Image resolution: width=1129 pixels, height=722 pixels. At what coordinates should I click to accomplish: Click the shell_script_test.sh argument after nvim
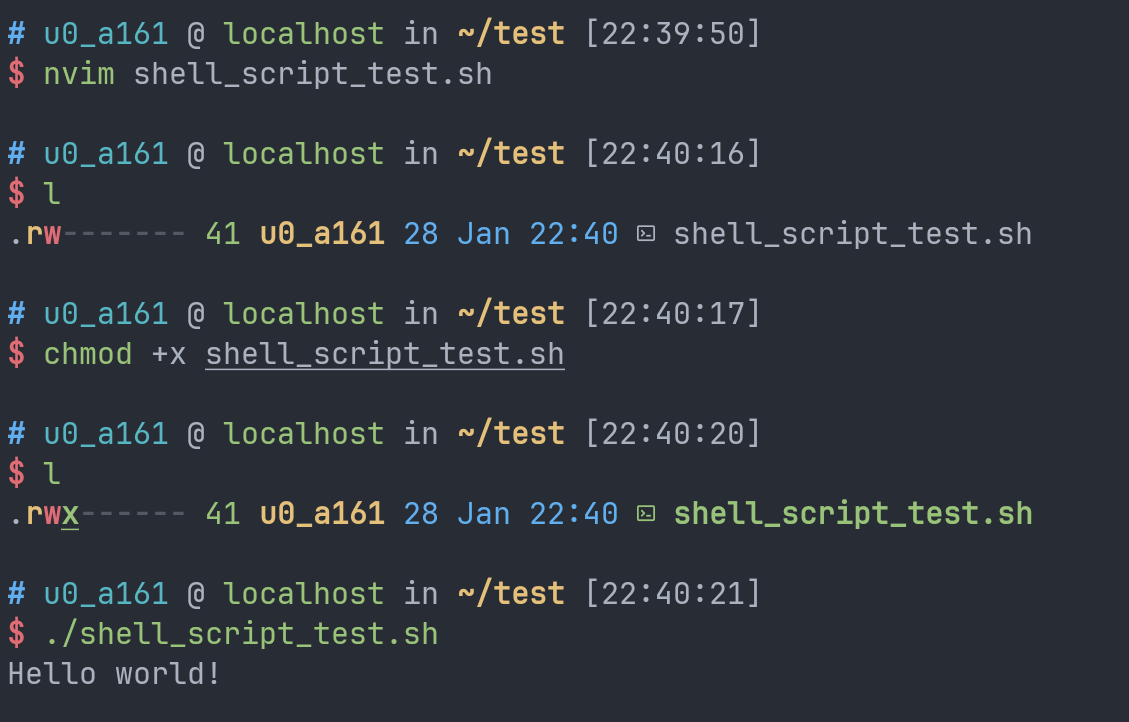pyautogui.click(x=313, y=74)
